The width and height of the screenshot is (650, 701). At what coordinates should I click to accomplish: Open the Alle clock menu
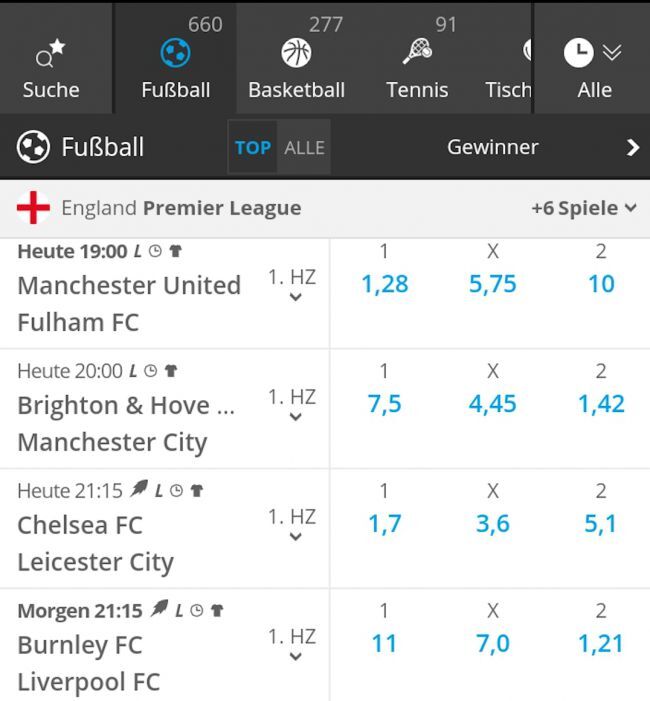[593, 54]
